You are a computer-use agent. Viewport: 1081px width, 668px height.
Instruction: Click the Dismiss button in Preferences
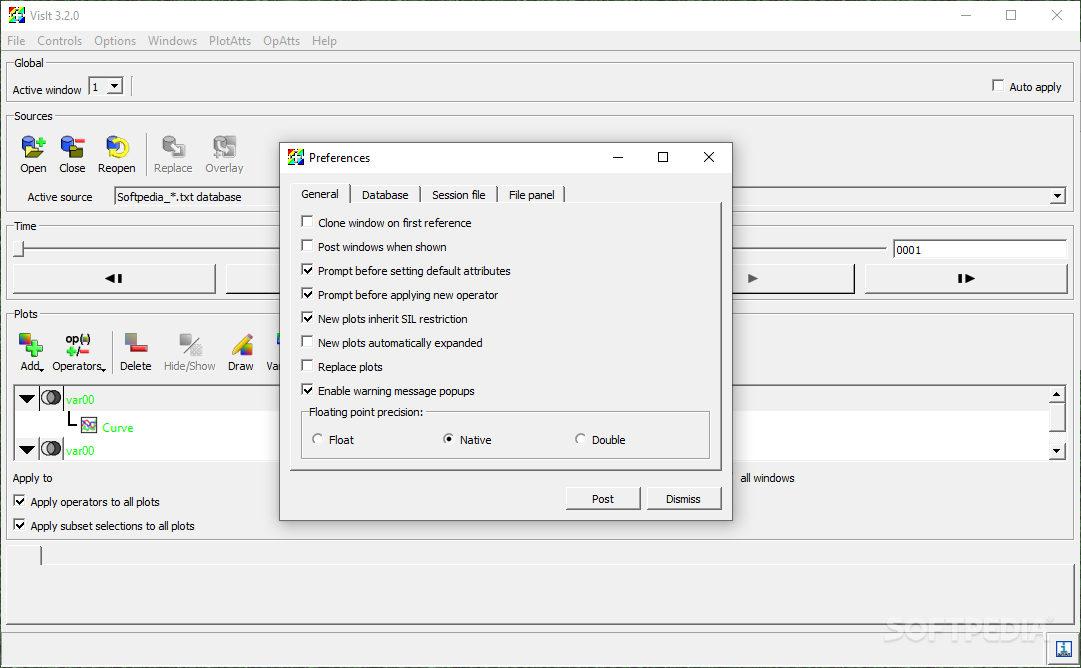coord(683,498)
